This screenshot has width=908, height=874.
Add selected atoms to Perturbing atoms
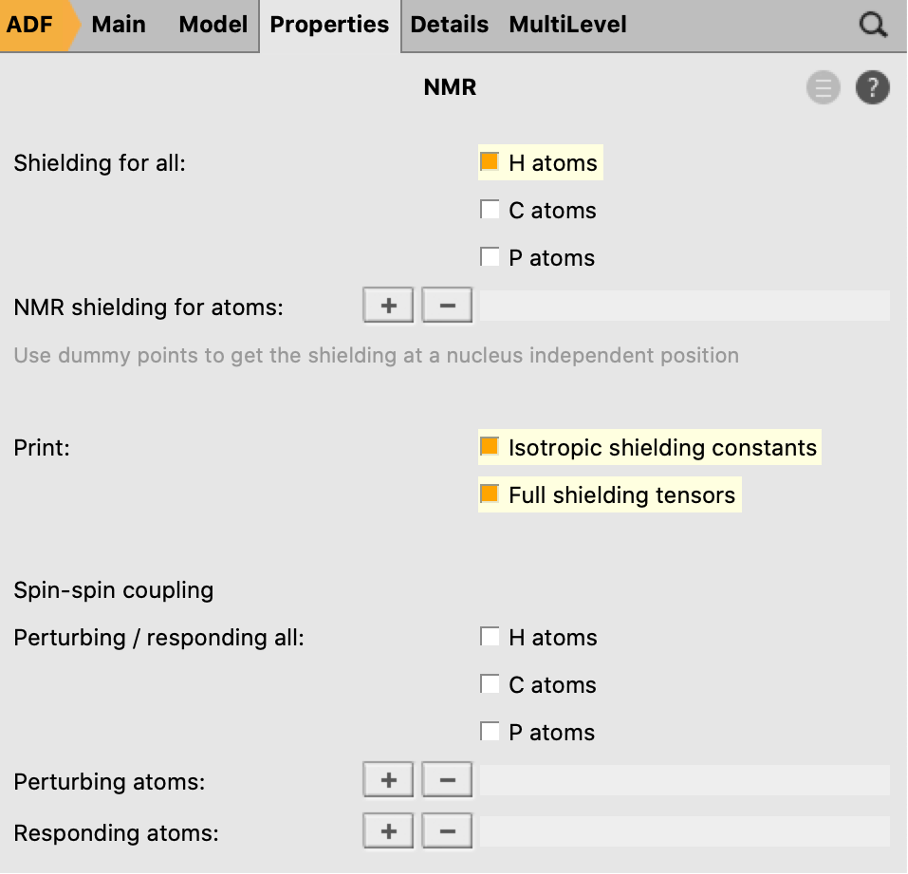pyautogui.click(x=388, y=780)
